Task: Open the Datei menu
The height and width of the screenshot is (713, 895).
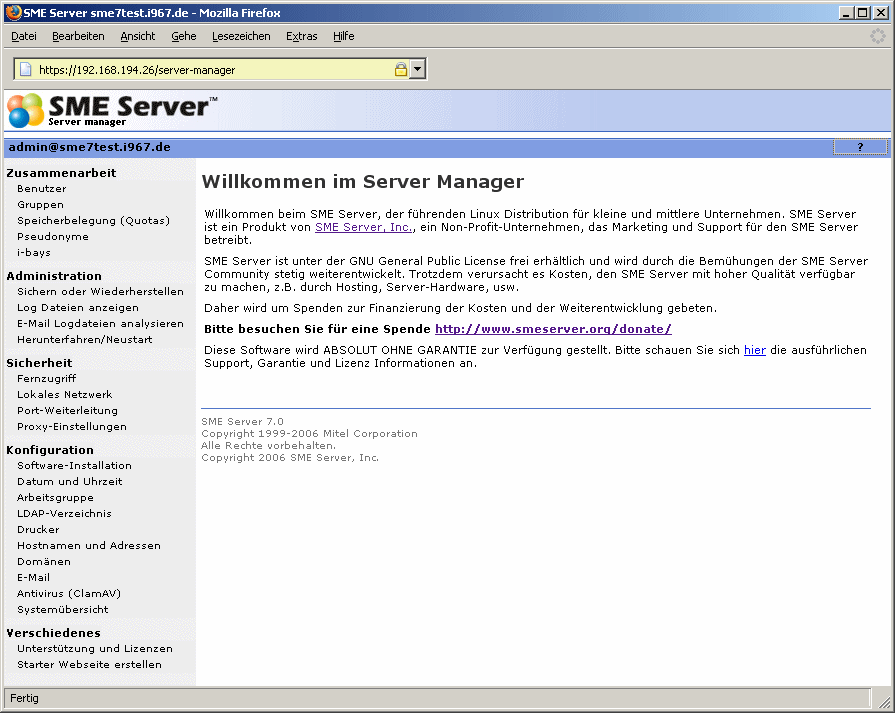Action: 24,36
